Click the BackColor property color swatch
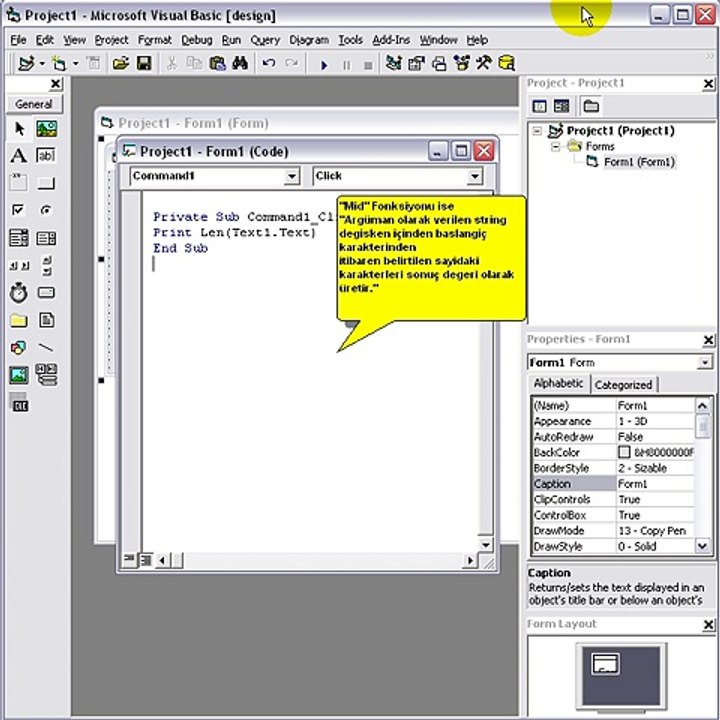Image resolution: width=720 pixels, height=720 pixels. [624, 452]
